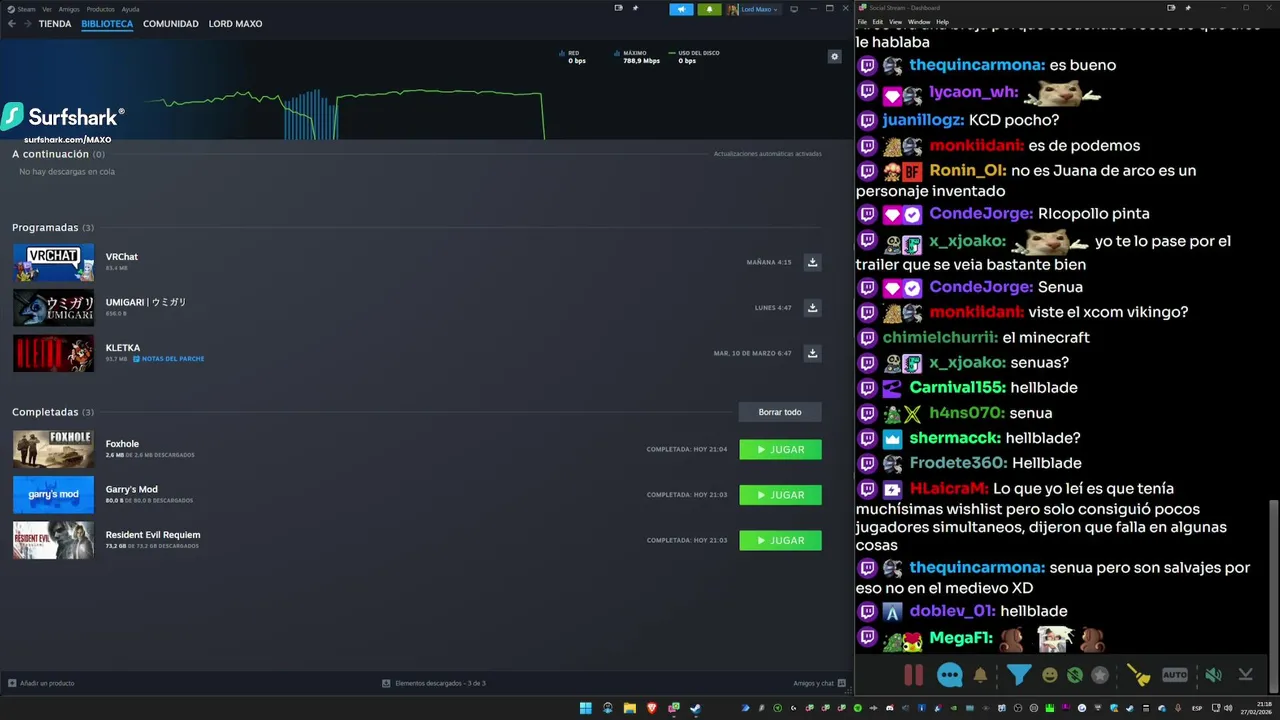Image resolution: width=1280 pixels, height=720 pixels.
Task: Open the Brave browser taskbar icon
Action: [x=652, y=708]
